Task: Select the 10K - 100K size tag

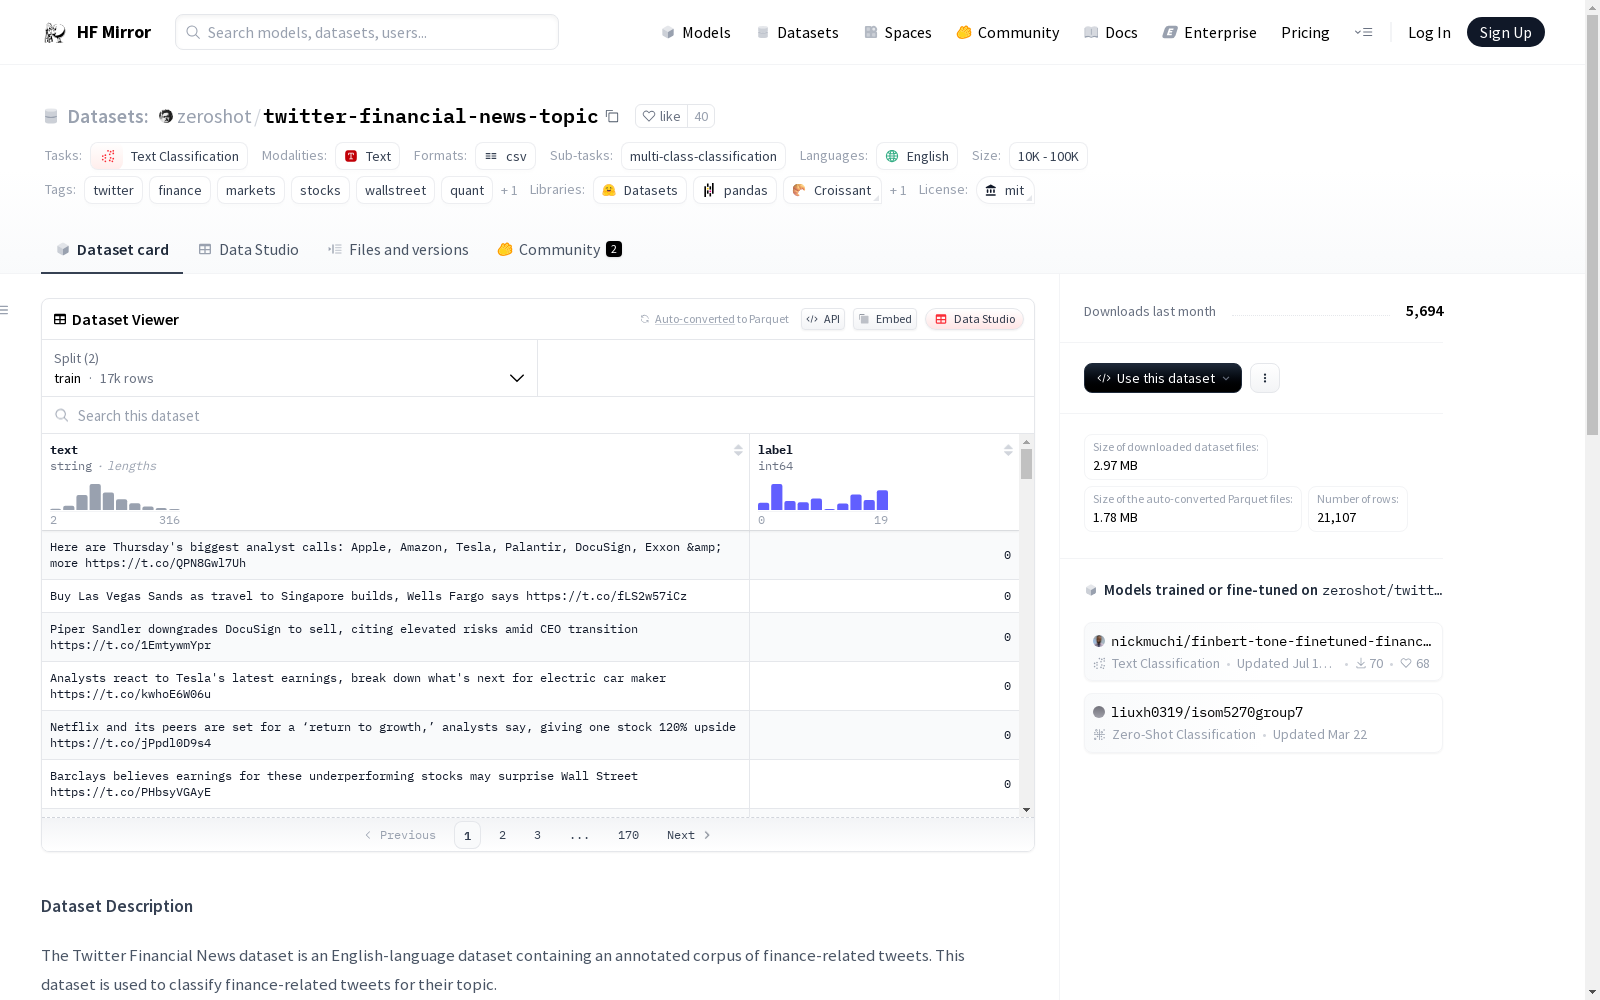Action: (1048, 156)
